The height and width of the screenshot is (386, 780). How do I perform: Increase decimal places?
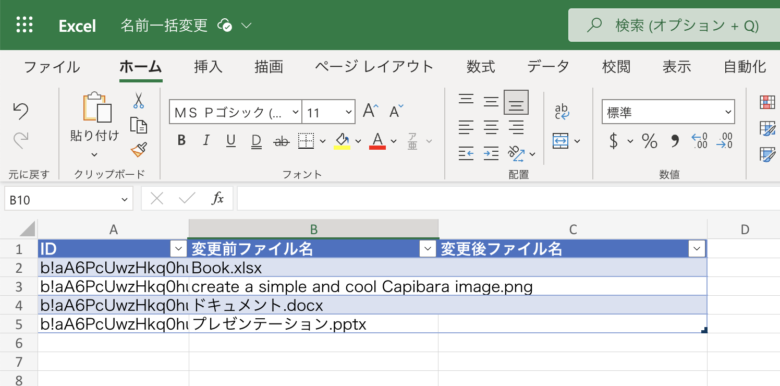coord(699,141)
